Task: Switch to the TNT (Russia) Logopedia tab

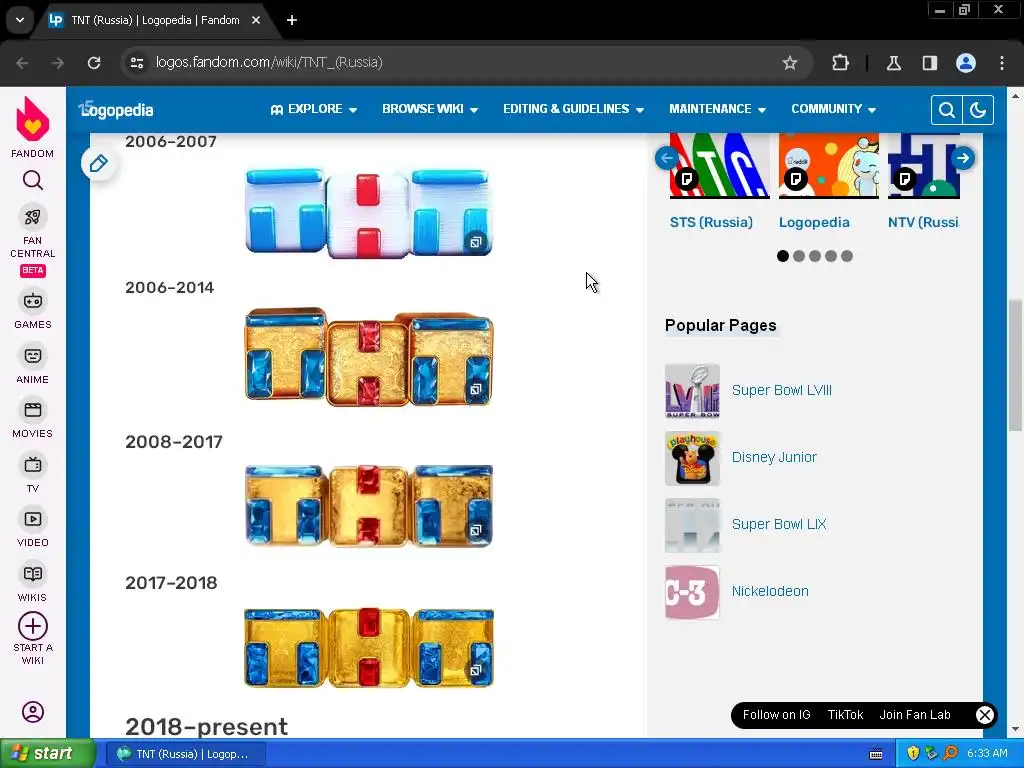Action: point(154,20)
